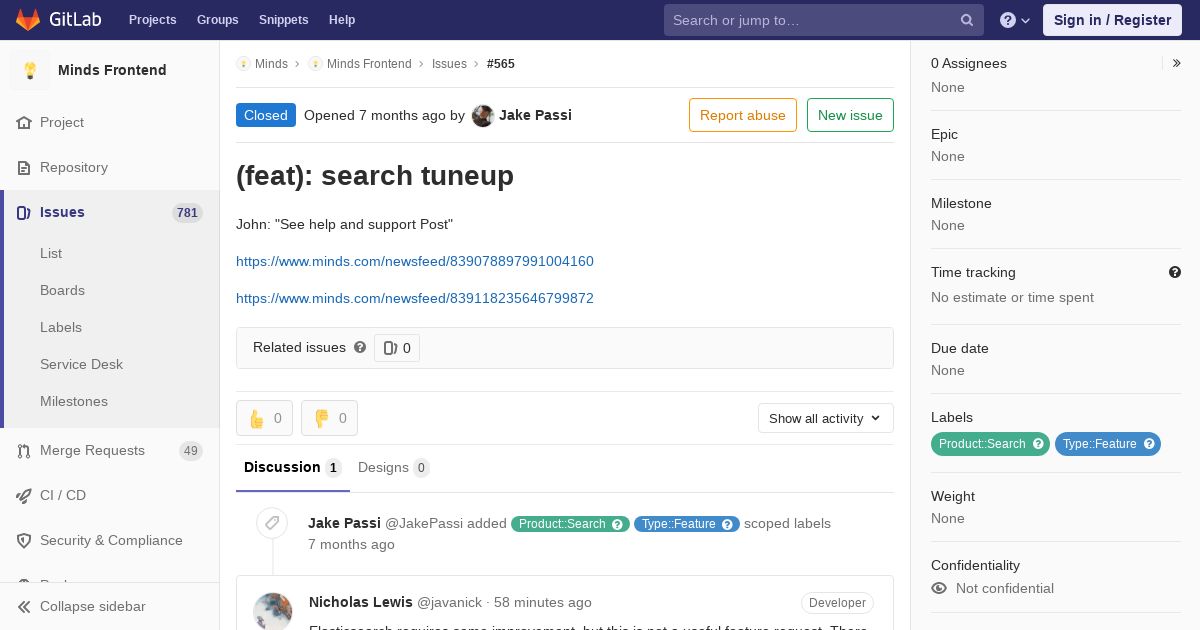Toggle the thumbs up reaction
This screenshot has width=1200, height=630.
pos(264,418)
